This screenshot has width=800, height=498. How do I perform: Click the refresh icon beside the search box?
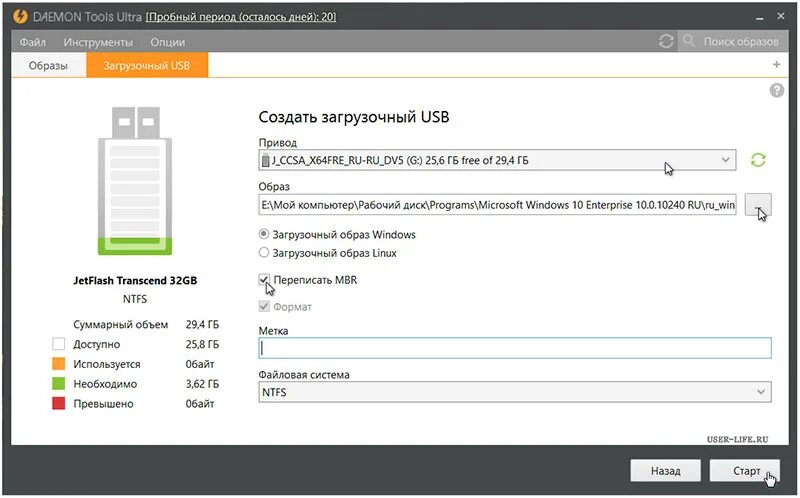click(x=666, y=41)
